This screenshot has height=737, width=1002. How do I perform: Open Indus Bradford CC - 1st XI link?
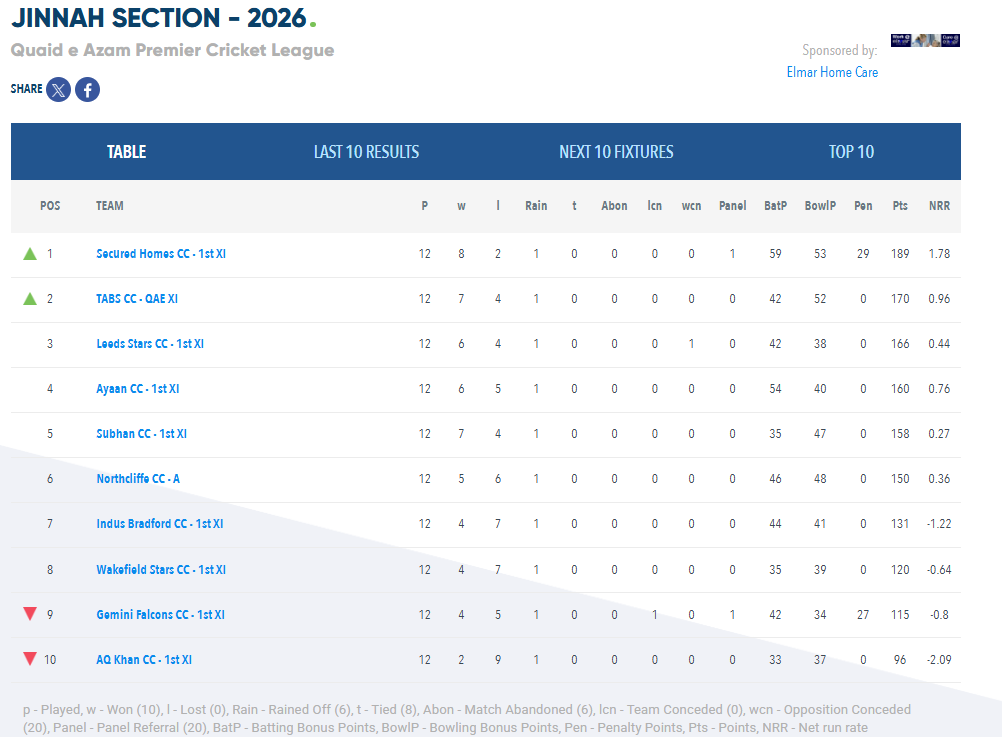160,524
